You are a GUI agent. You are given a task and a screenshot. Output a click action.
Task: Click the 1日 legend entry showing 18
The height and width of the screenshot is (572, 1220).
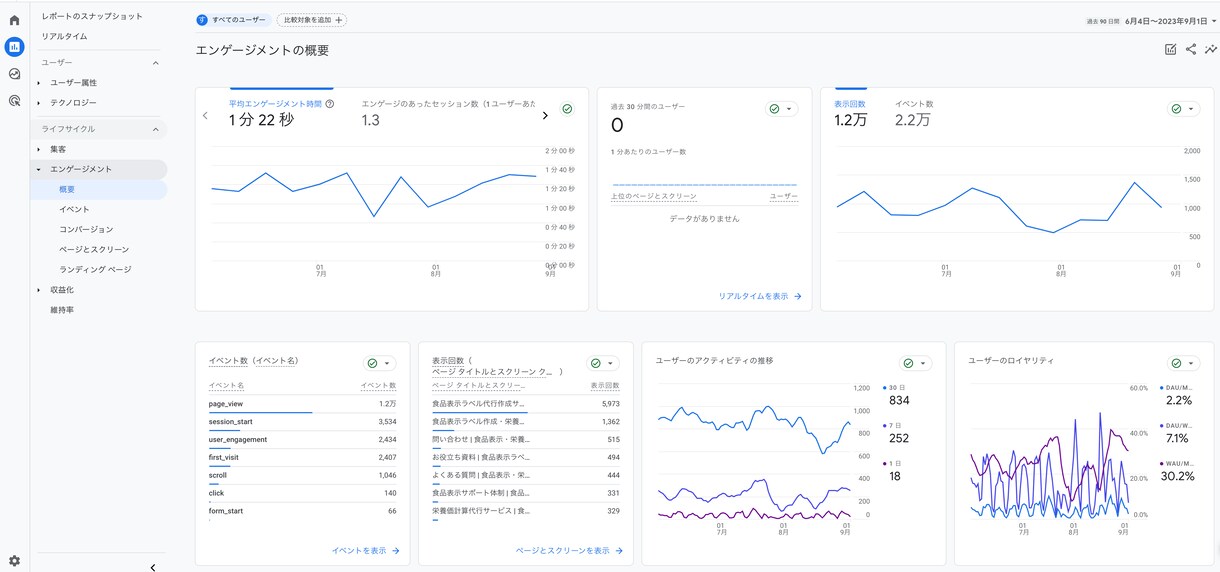894,470
